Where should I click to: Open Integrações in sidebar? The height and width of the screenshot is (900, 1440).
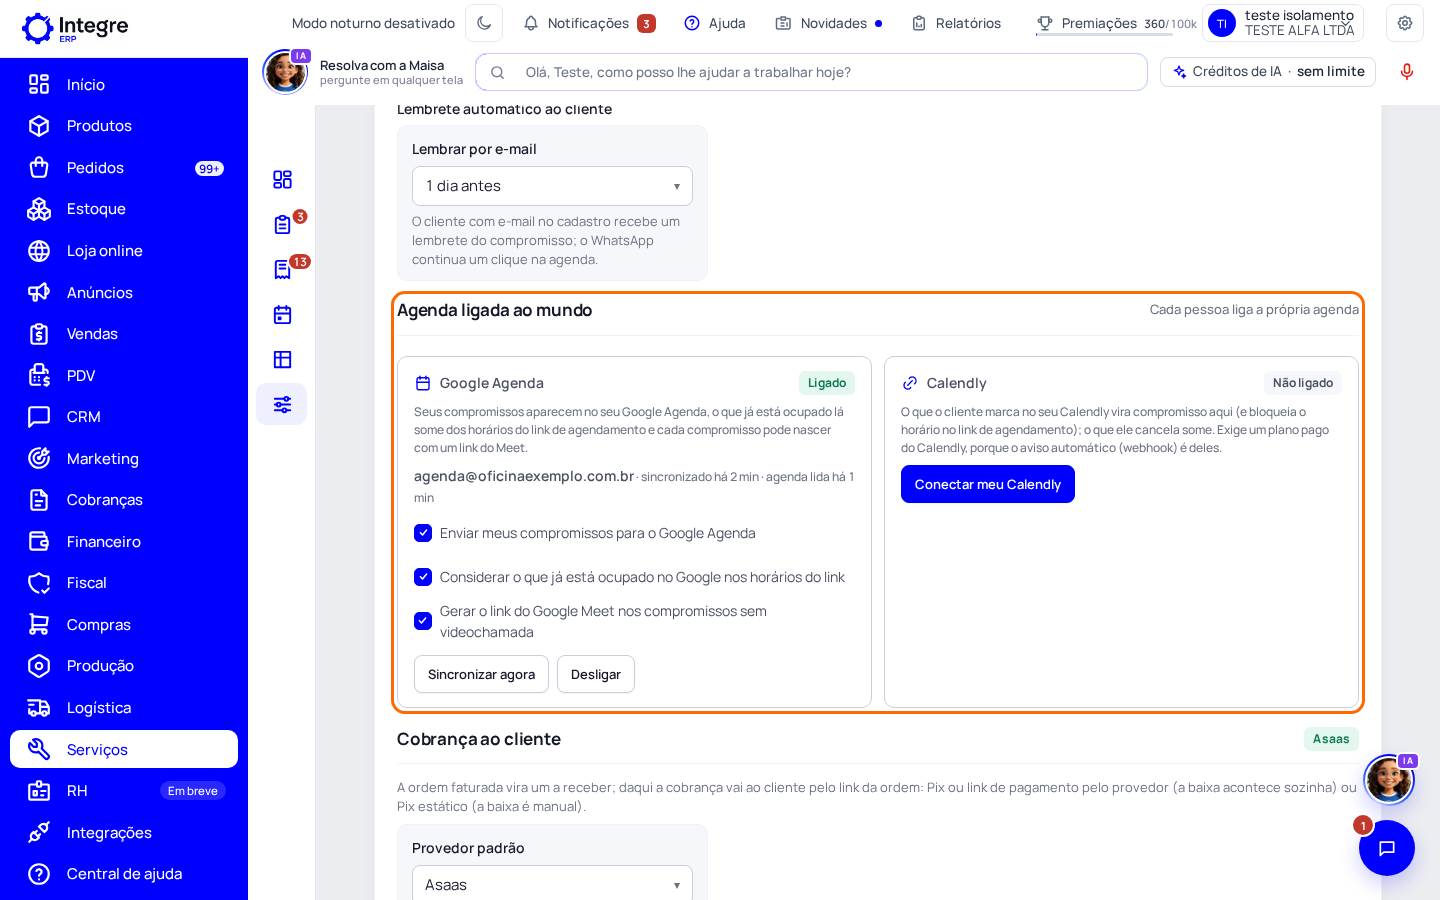[x=124, y=832]
